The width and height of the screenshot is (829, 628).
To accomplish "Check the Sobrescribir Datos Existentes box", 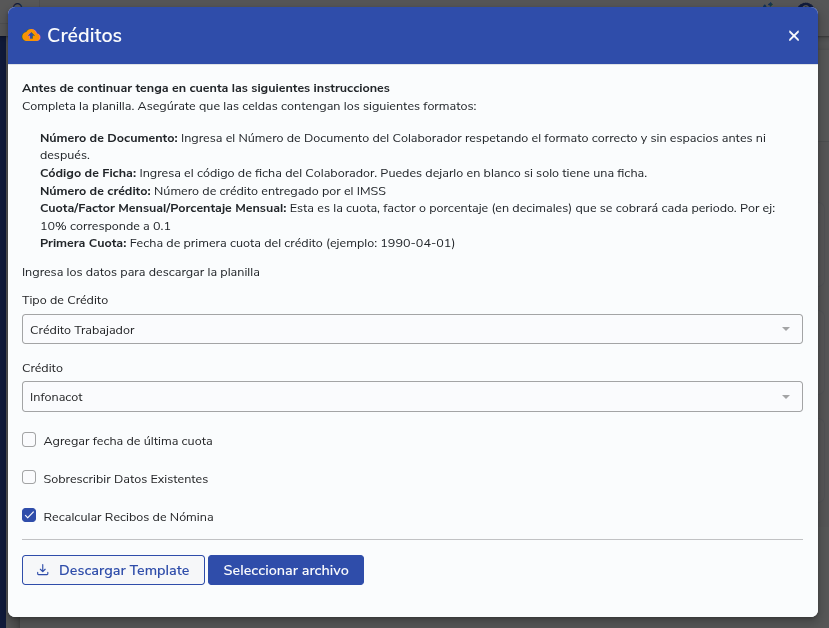I will pyautogui.click(x=29, y=478).
